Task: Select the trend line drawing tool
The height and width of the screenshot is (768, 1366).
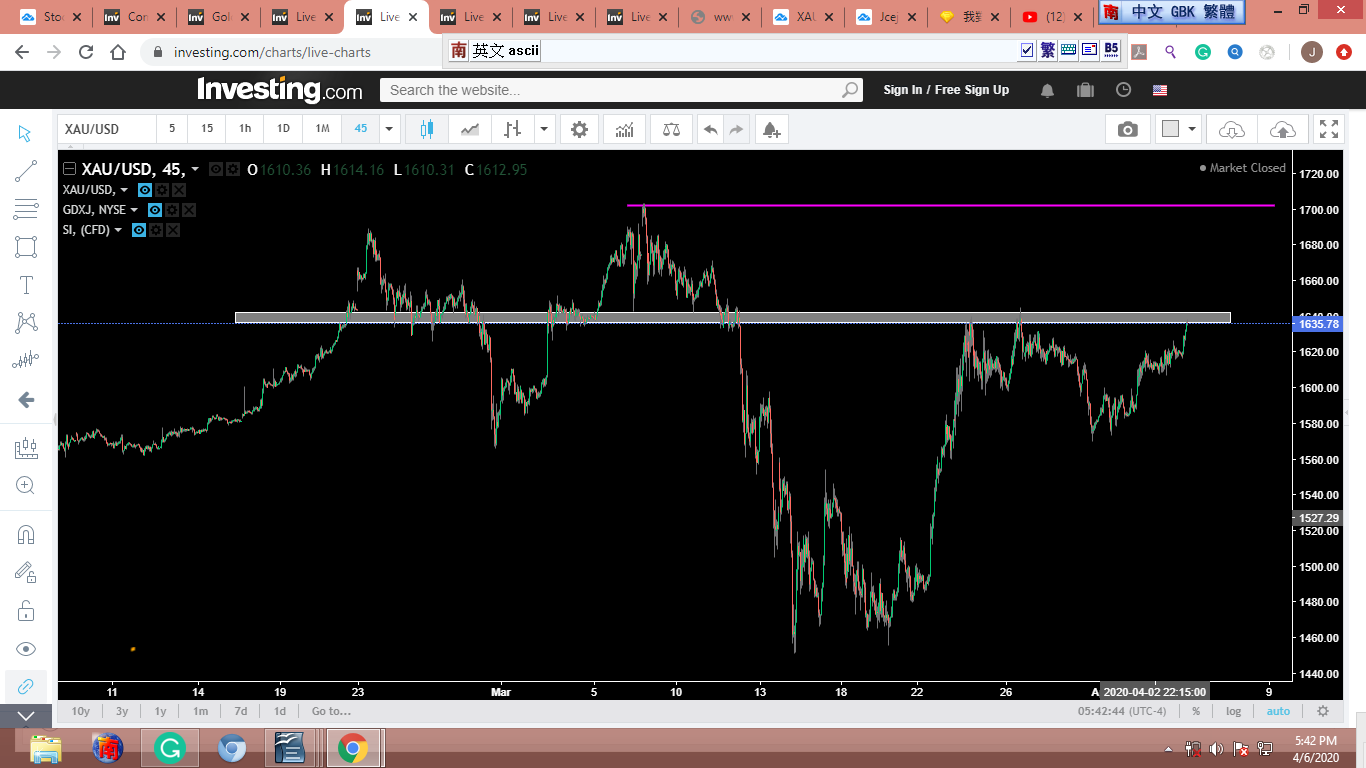Action: point(26,171)
